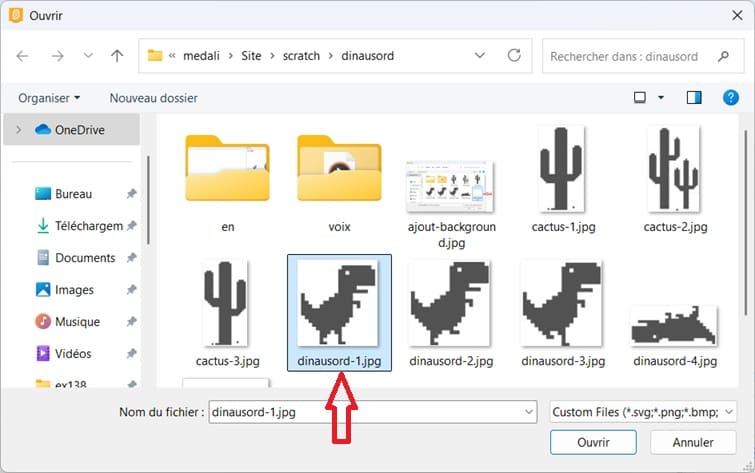The image size is (755, 473).
Task: Toggle the preview pane
Action: 694,98
